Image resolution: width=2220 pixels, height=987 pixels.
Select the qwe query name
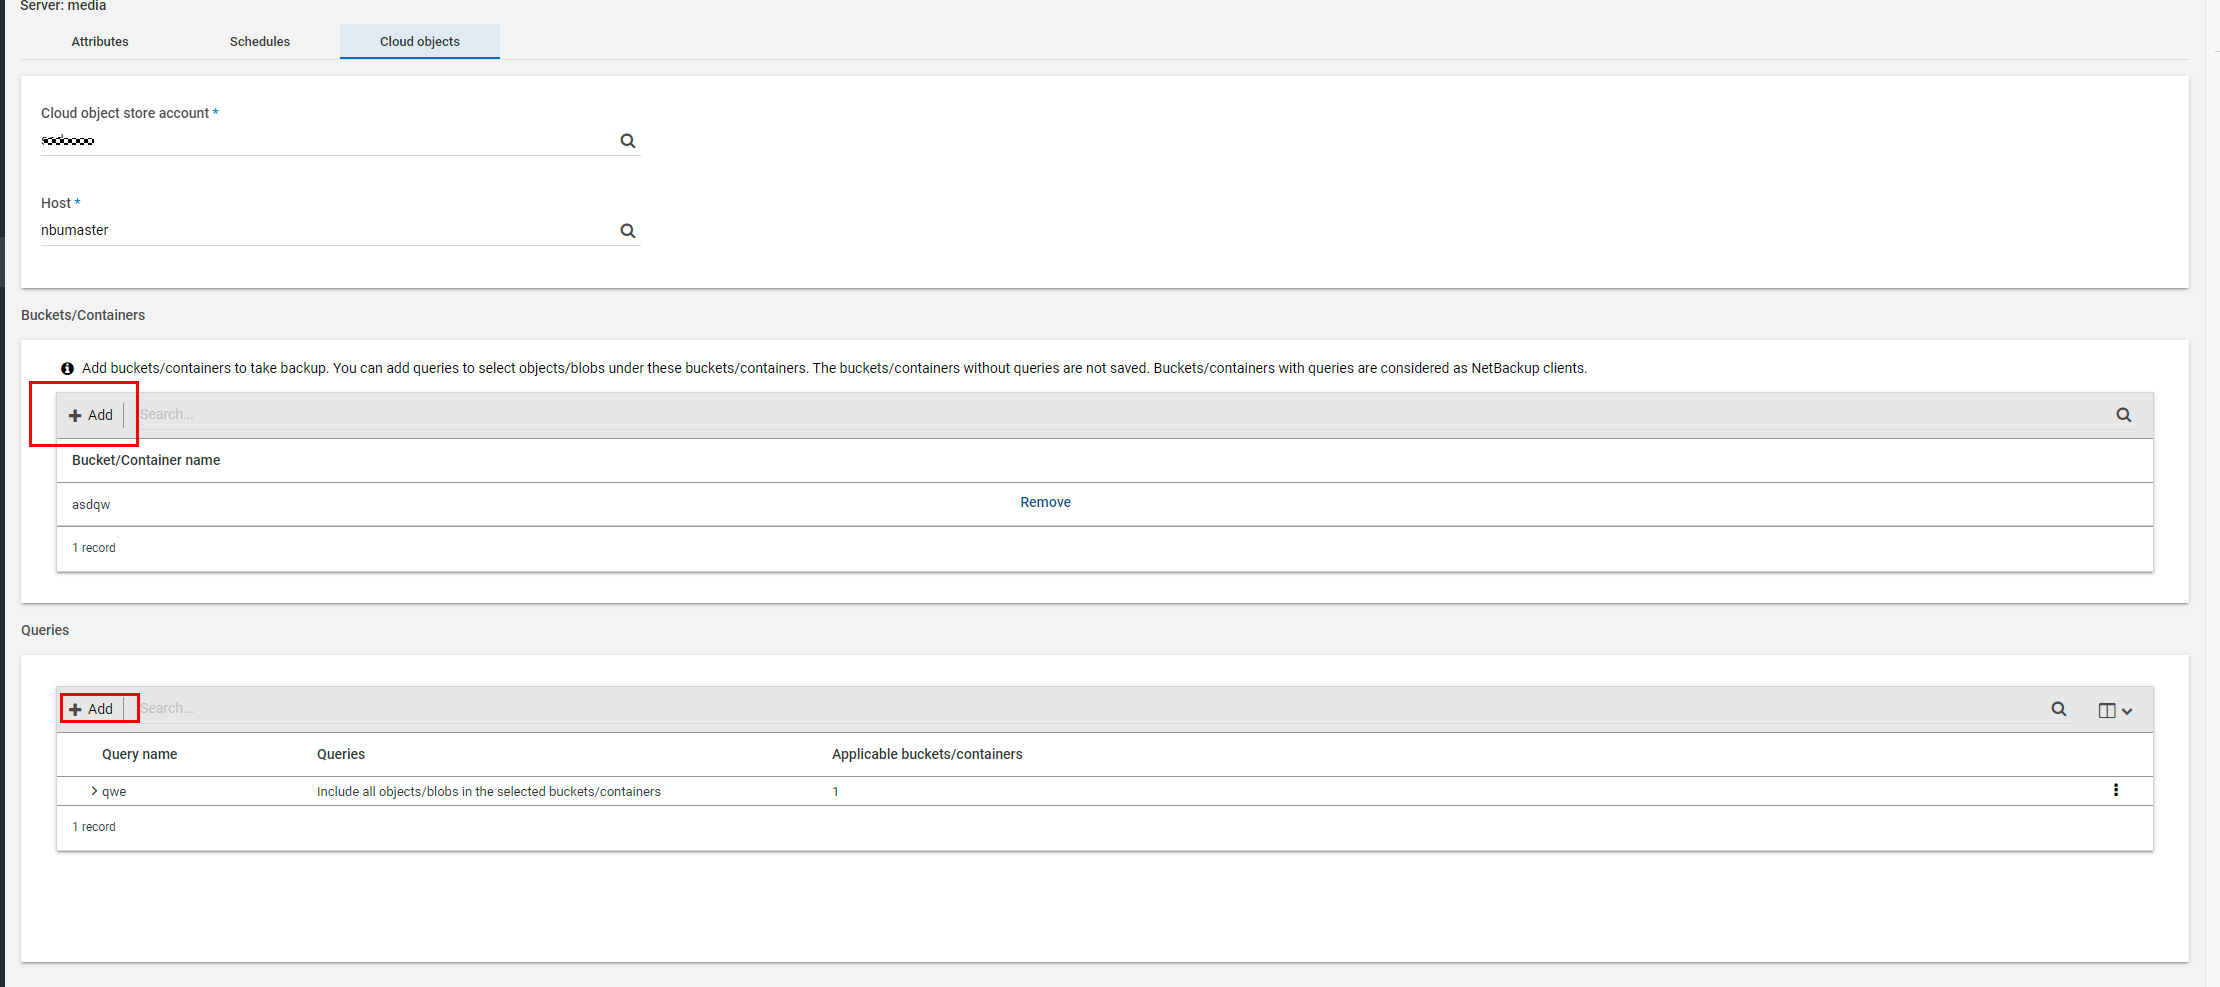(x=114, y=791)
